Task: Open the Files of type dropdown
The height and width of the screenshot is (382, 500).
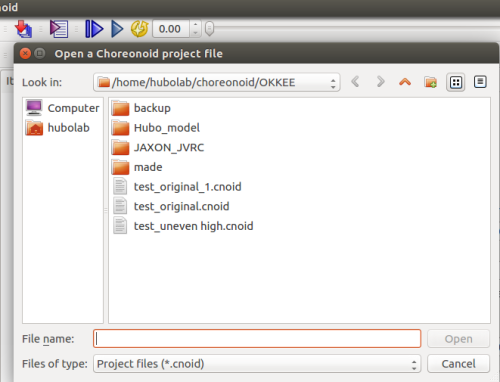Action: pyautogui.click(x=257, y=364)
